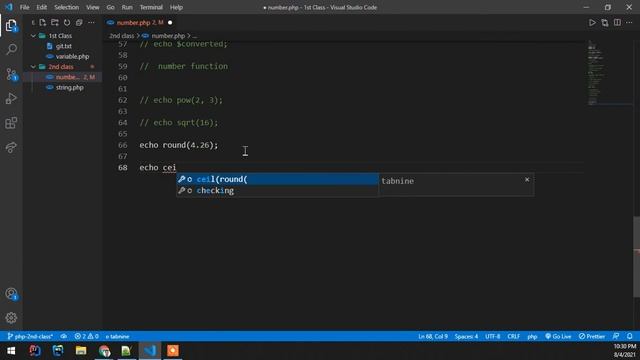Place cursor on line 66 round code

click(x=179, y=145)
